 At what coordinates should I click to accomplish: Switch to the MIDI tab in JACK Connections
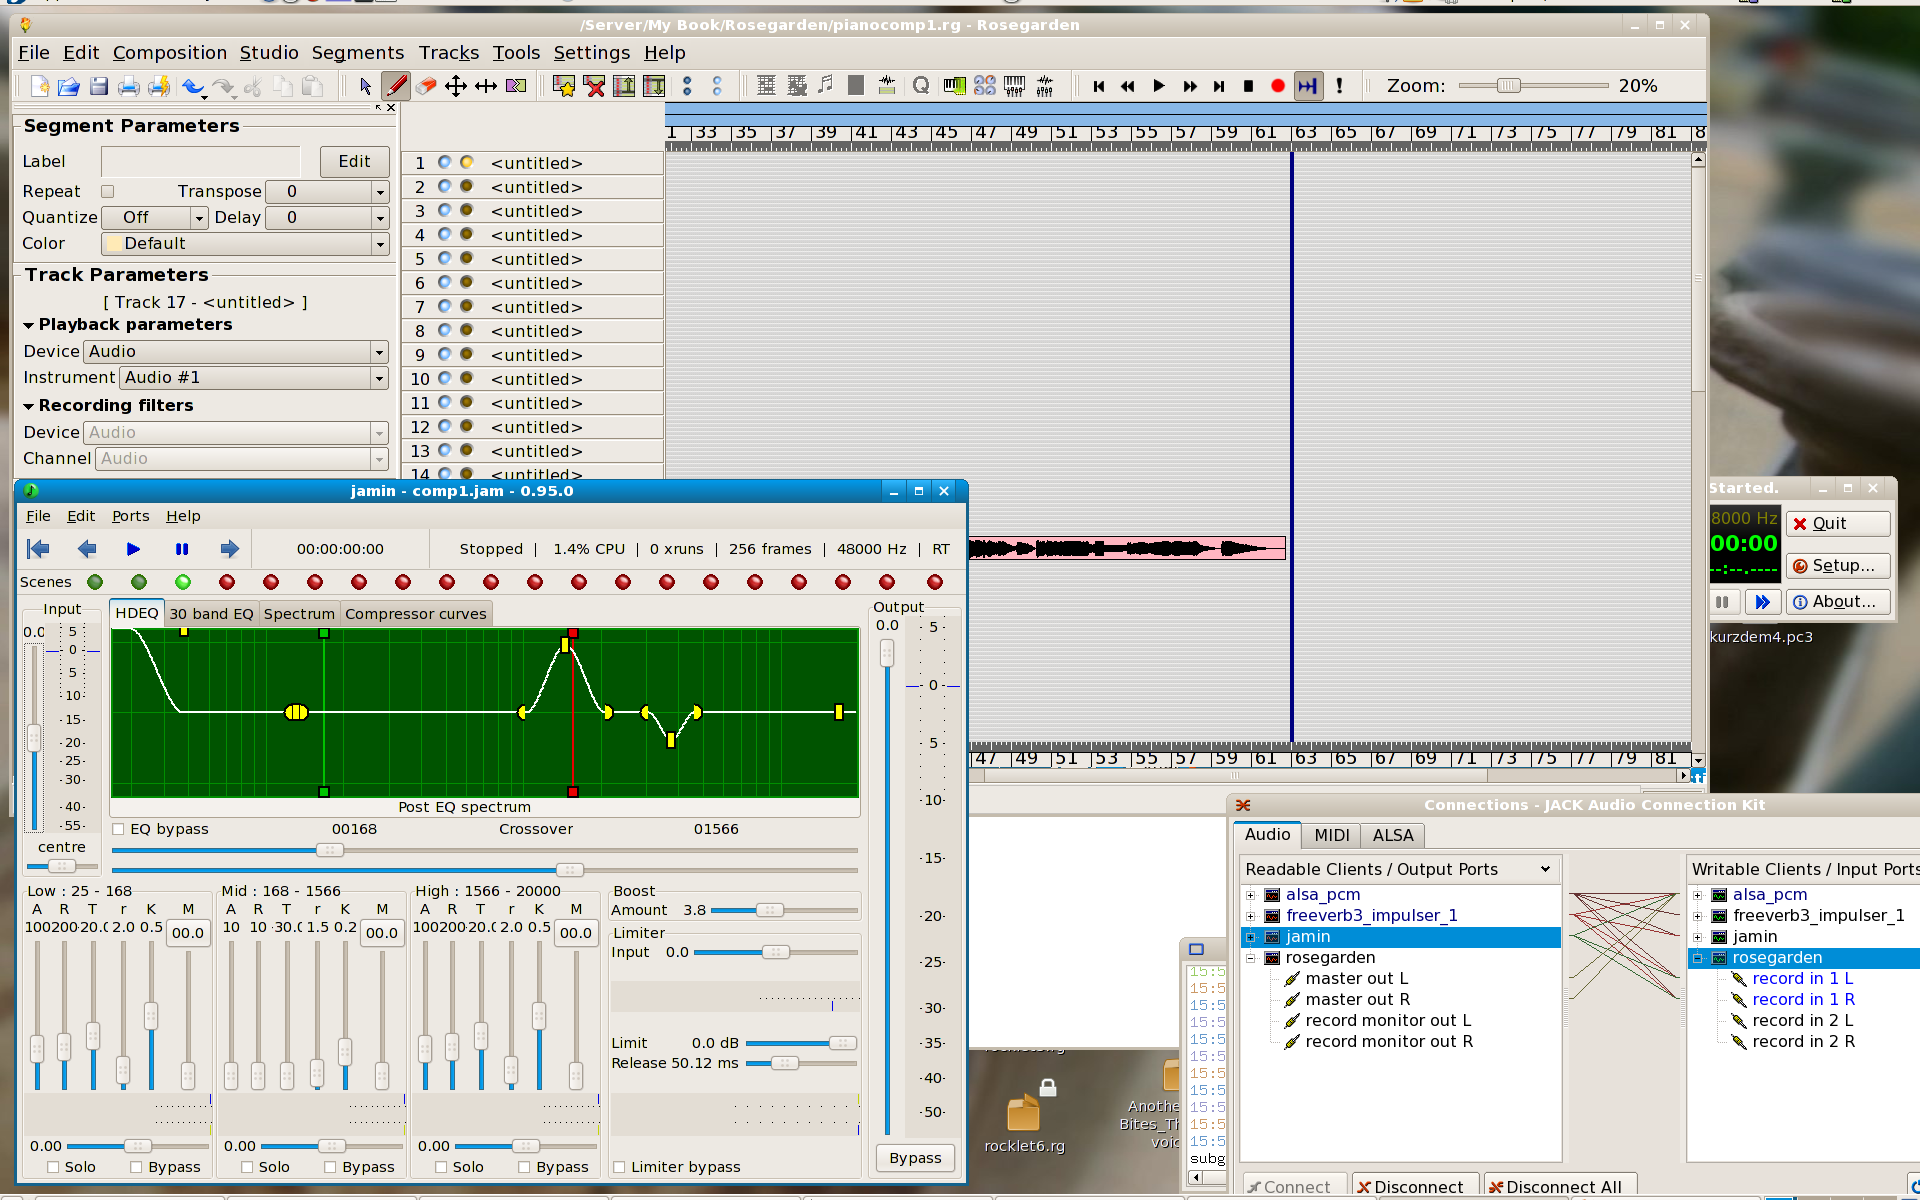(1331, 835)
